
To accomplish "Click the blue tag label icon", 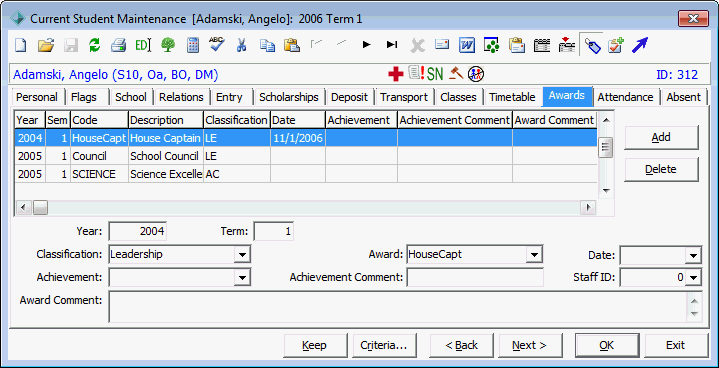I will pyautogui.click(x=592, y=45).
